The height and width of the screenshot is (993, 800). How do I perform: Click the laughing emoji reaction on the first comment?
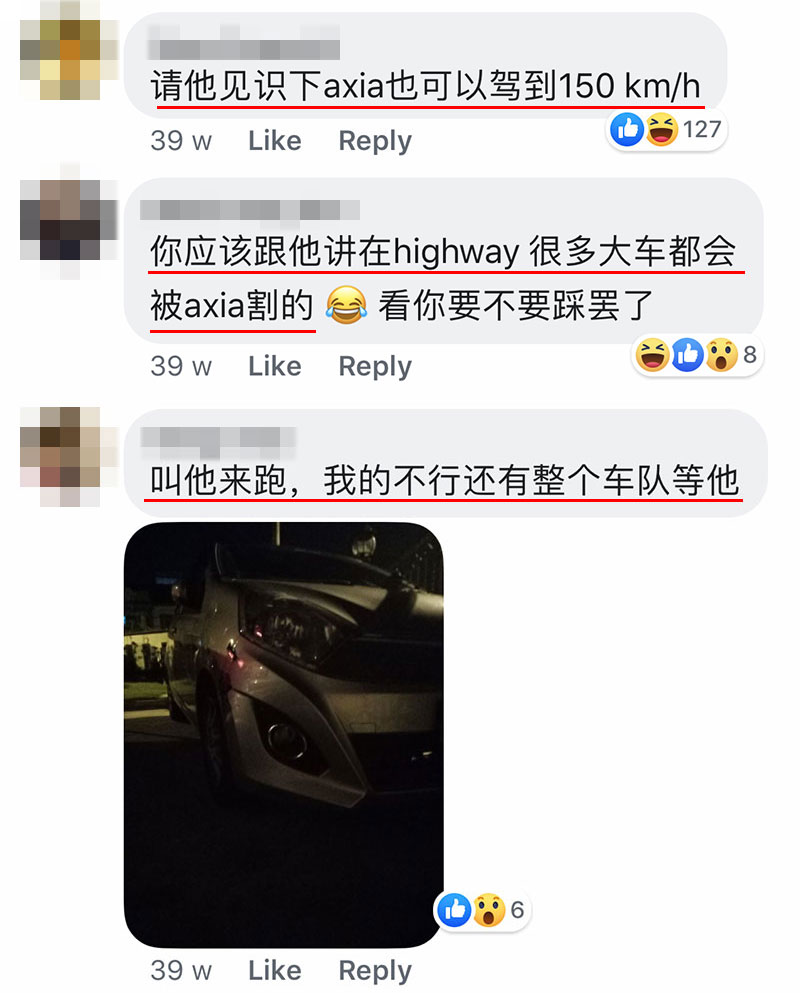coord(662,129)
